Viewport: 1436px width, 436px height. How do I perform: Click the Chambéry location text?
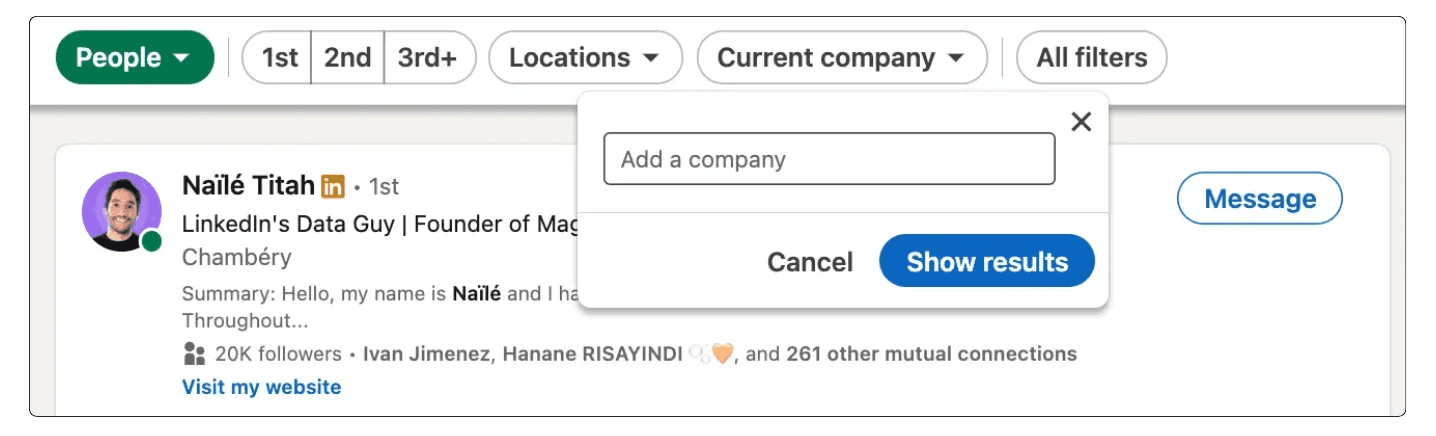(x=237, y=257)
